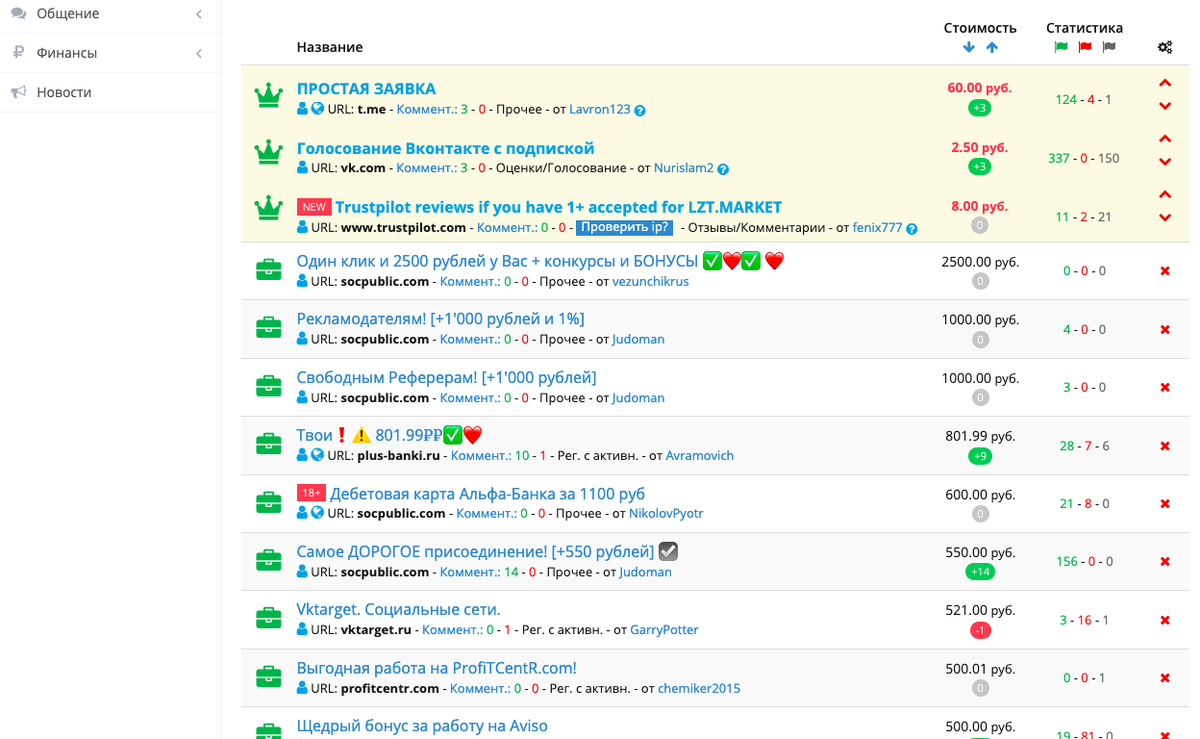Click the ruble icon next to Финансы
Screen dimensions: 1200x739
click(18, 53)
